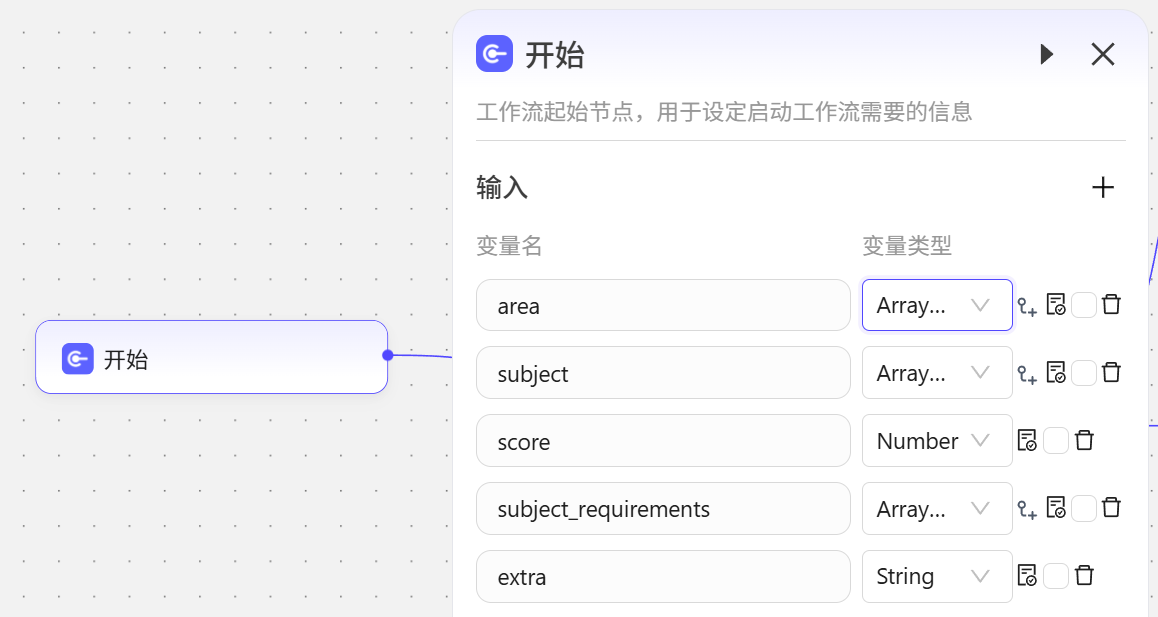Check the required checkbox next to area

point(1083,305)
